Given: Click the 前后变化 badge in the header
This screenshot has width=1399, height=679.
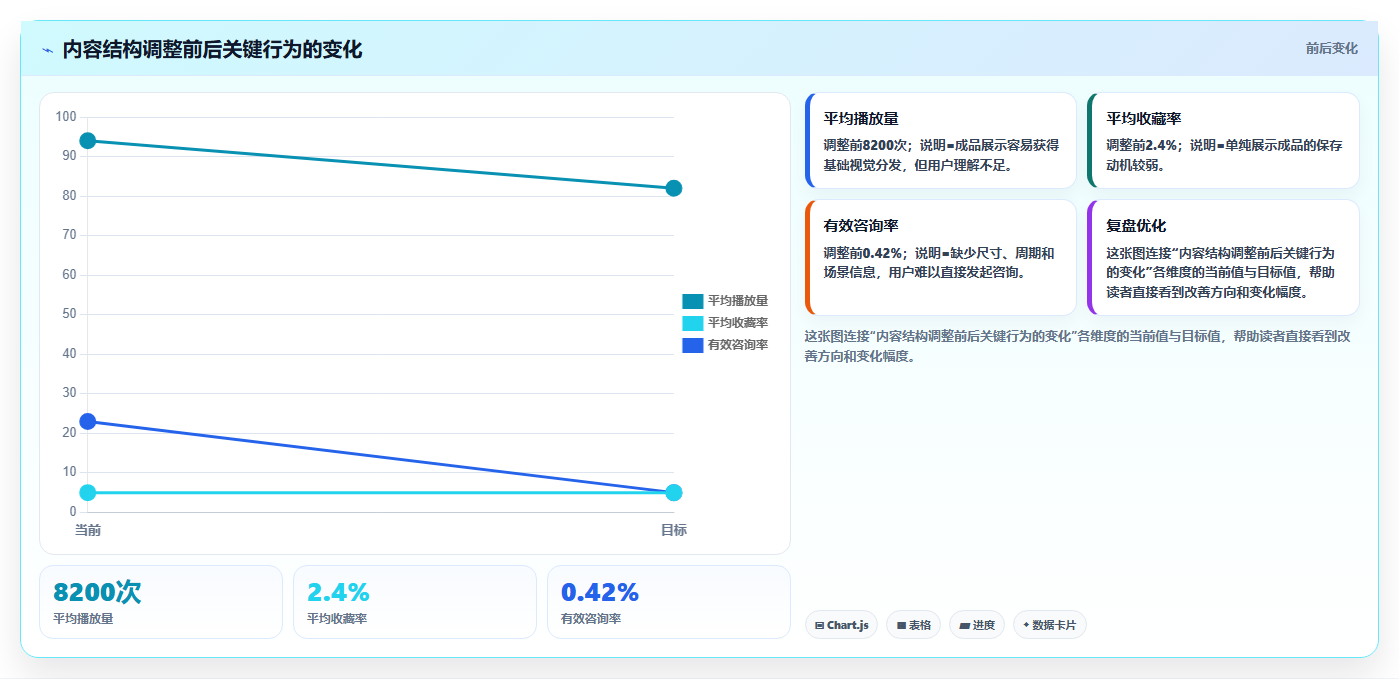Looking at the screenshot, I should tap(1331, 48).
